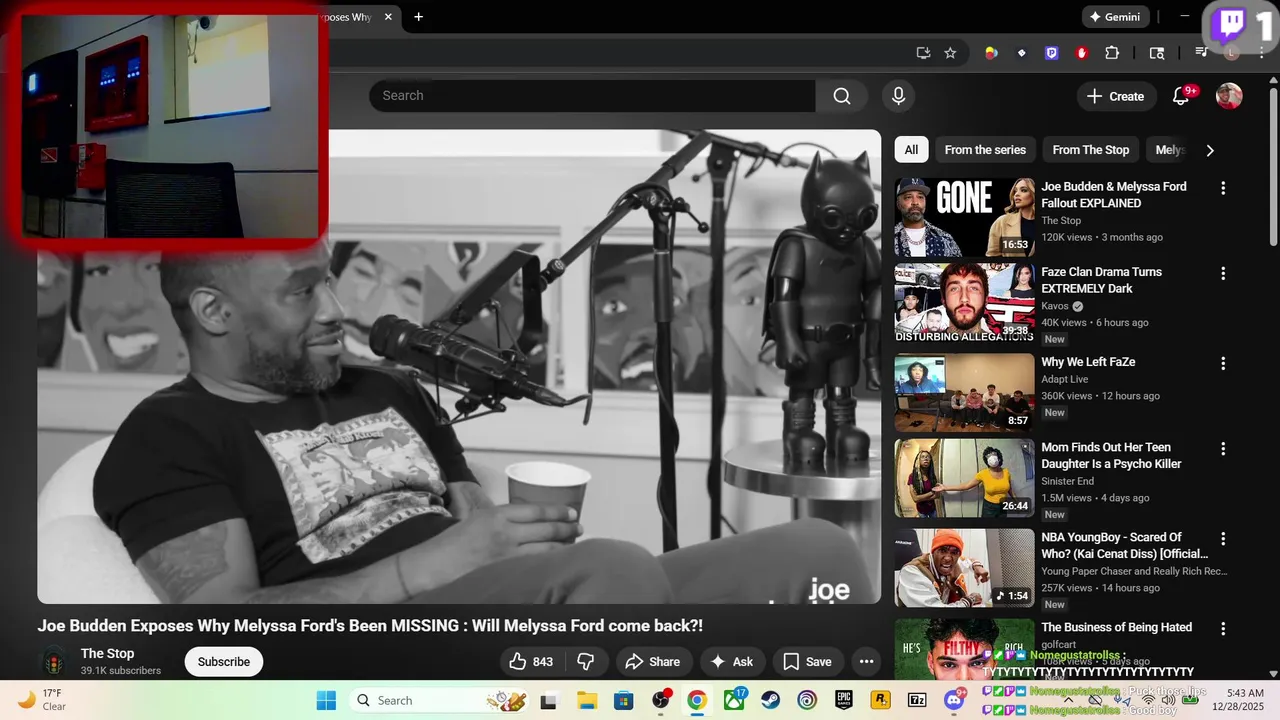Open Why We Left FaZe thumbnail
Image resolution: width=1280 pixels, height=720 pixels.
[x=964, y=392]
